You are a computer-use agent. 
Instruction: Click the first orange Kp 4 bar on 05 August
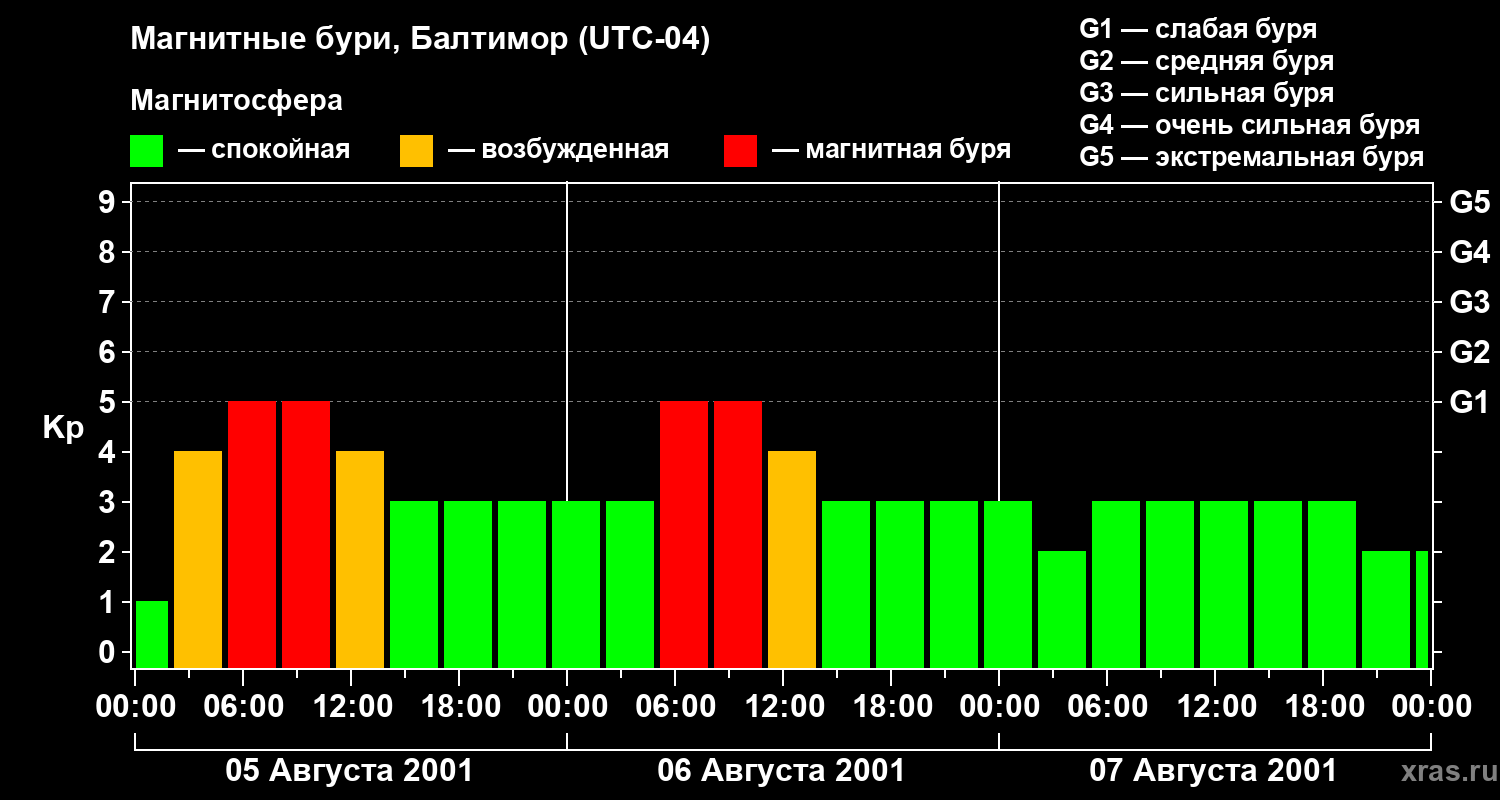(x=198, y=560)
